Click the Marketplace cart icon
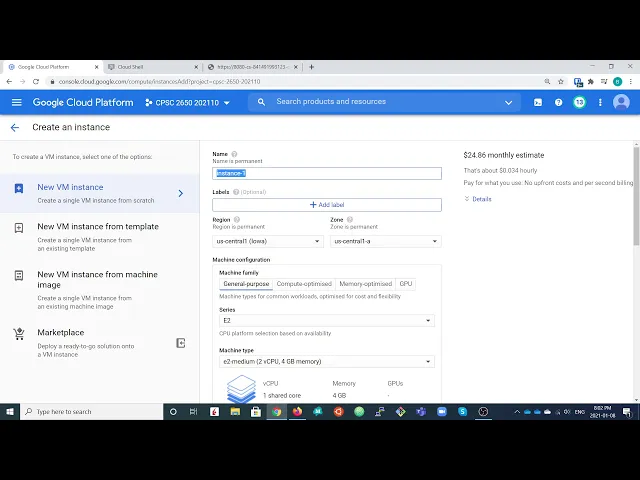This screenshot has width=640, height=480. point(19,334)
